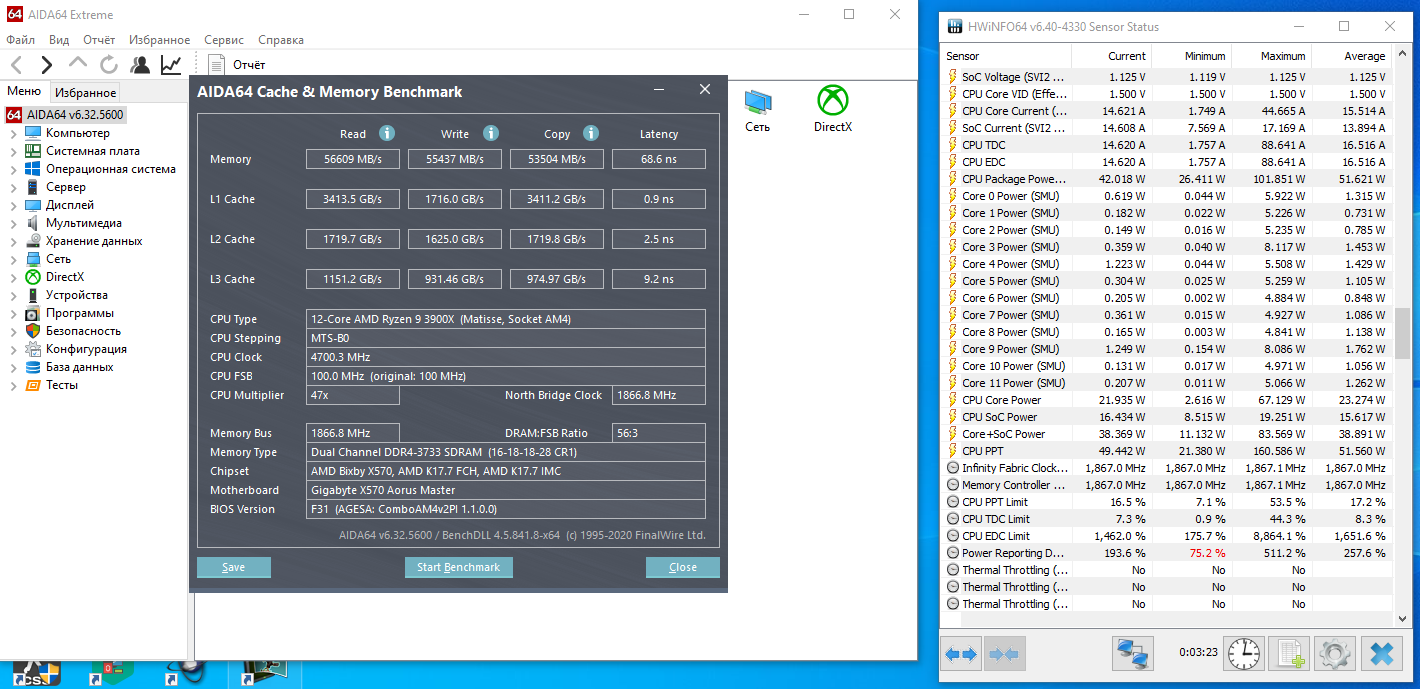
Task: Switch to the Избранное sidebar tab
Action: [85, 92]
